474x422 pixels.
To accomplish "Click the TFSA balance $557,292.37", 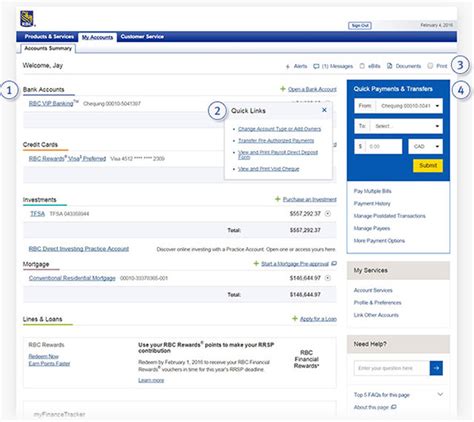I will coord(305,214).
